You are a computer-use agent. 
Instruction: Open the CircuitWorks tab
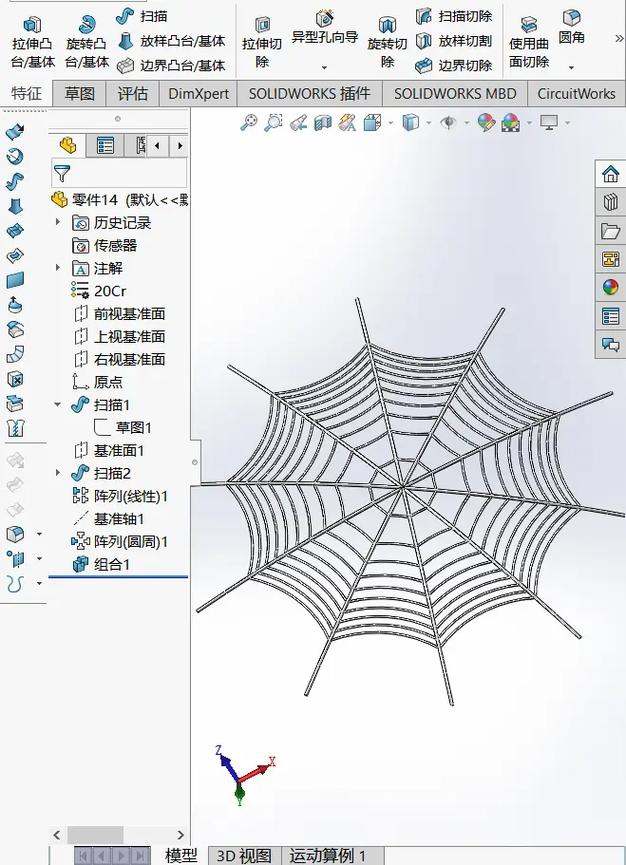pos(576,93)
